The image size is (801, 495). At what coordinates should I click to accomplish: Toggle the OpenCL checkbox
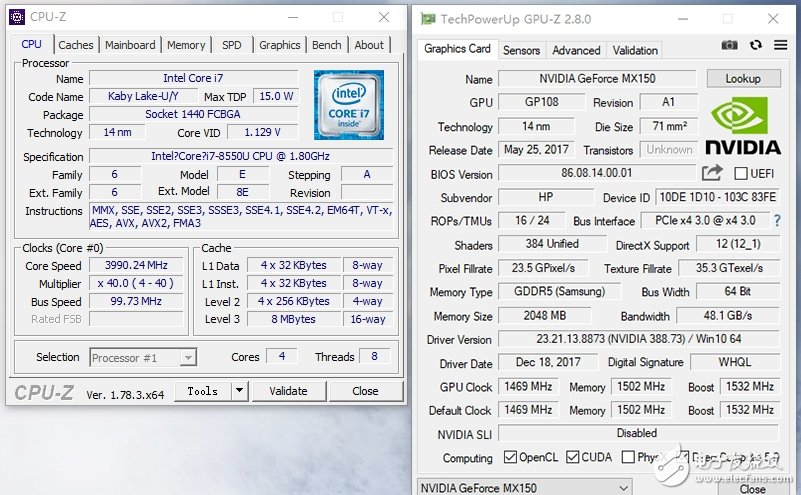click(x=510, y=457)
